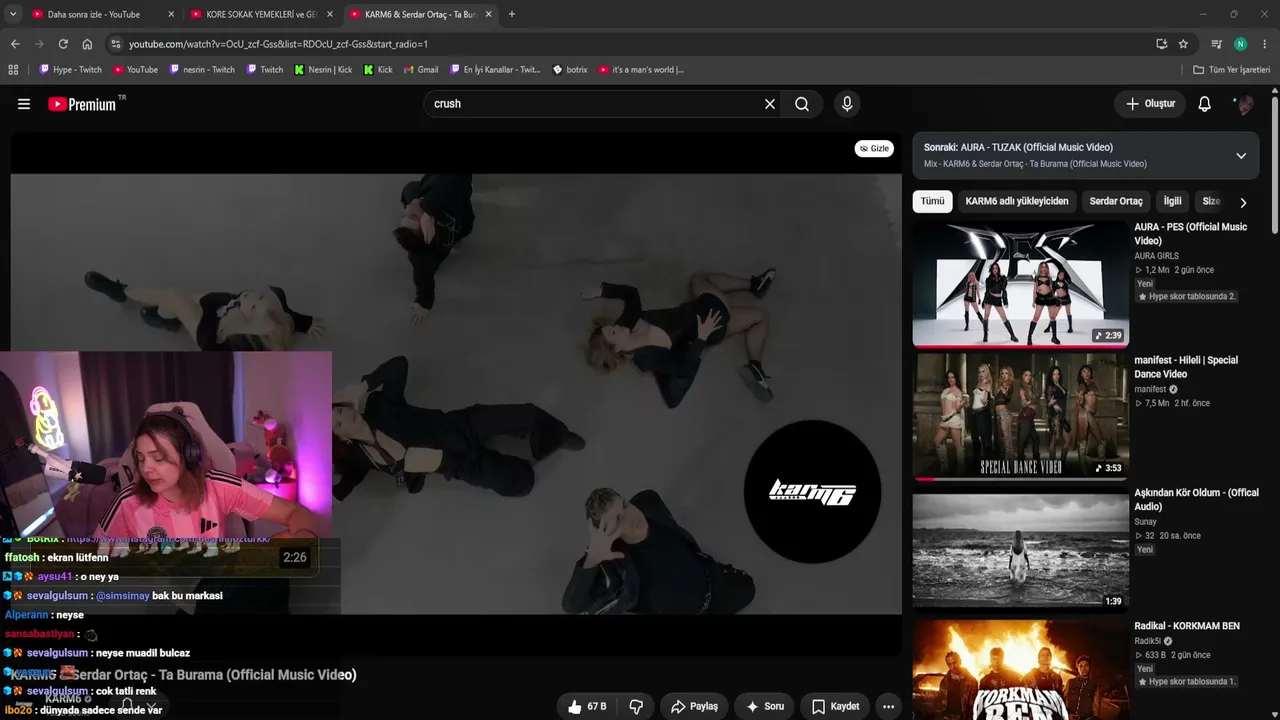This screenshot has height=720, width=1280.
Task: Reload the current browser page
Action: click(63, 44)
